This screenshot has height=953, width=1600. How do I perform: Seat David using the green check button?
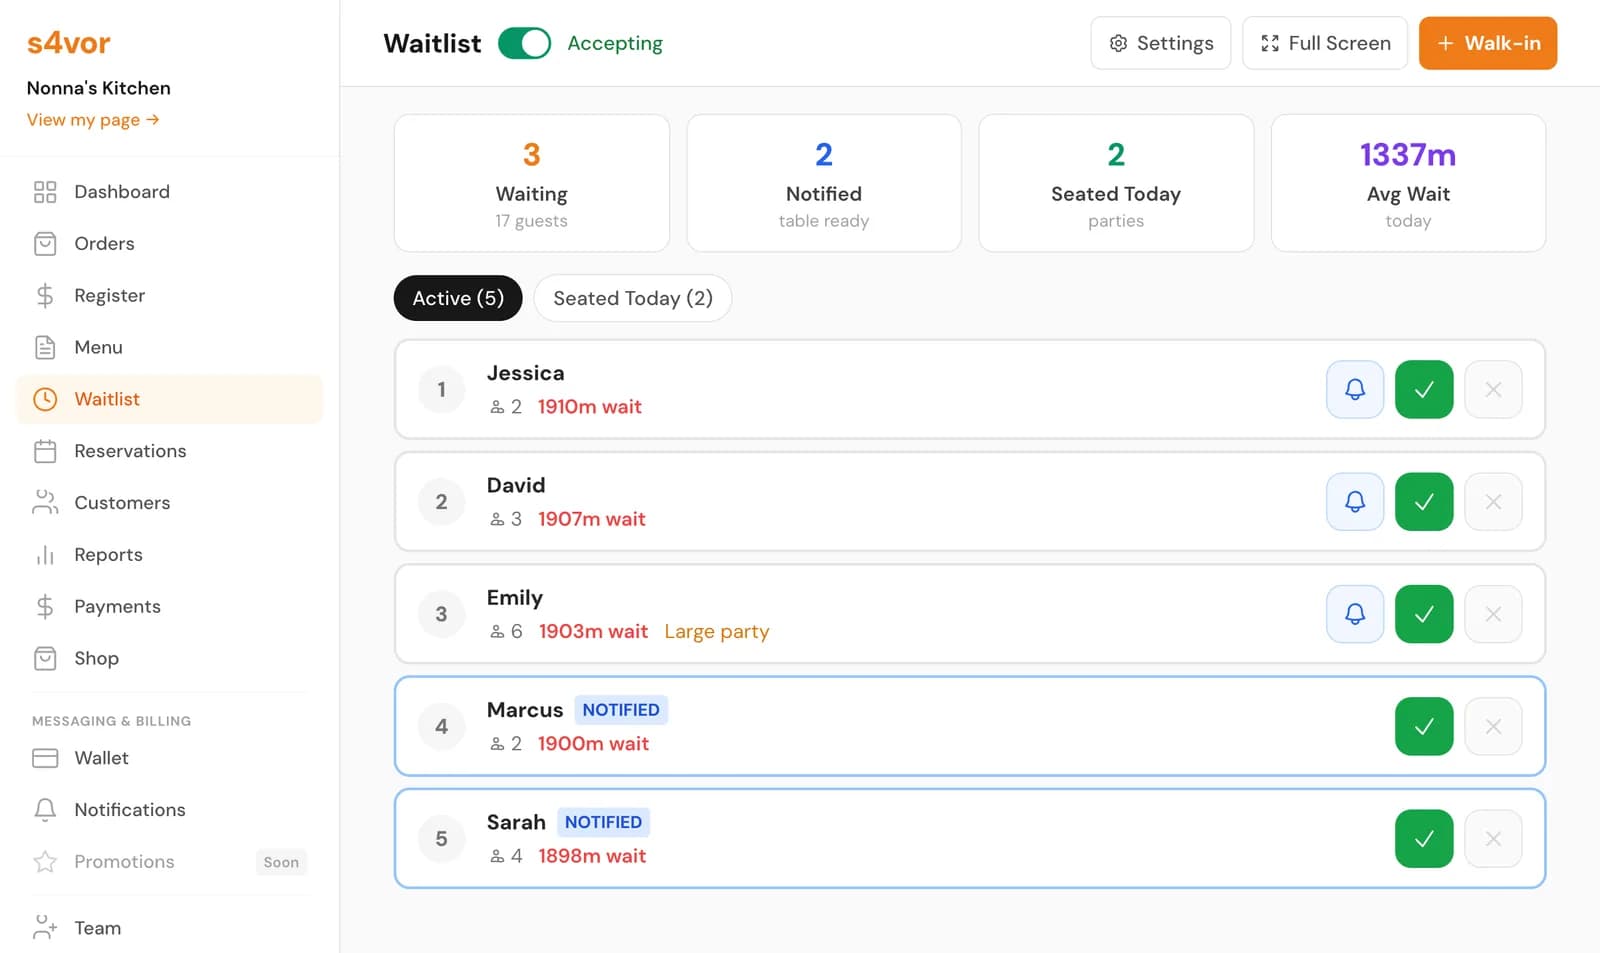pos(1423,501)
